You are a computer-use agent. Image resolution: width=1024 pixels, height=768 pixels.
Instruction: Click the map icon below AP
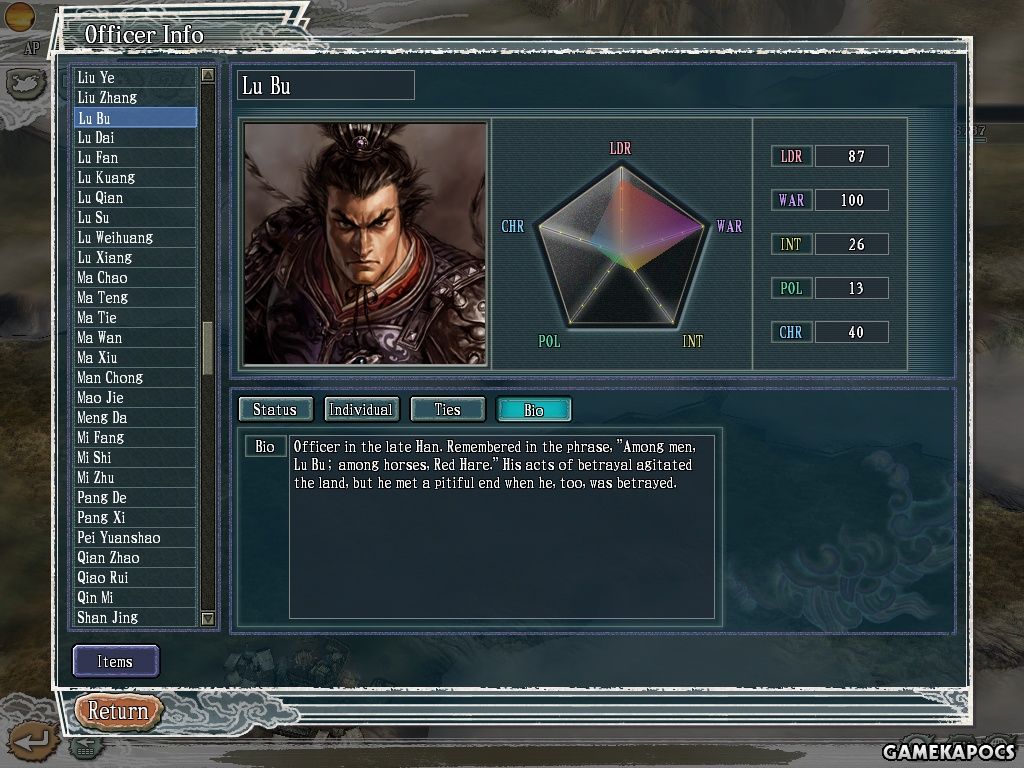tap(26, 84)
